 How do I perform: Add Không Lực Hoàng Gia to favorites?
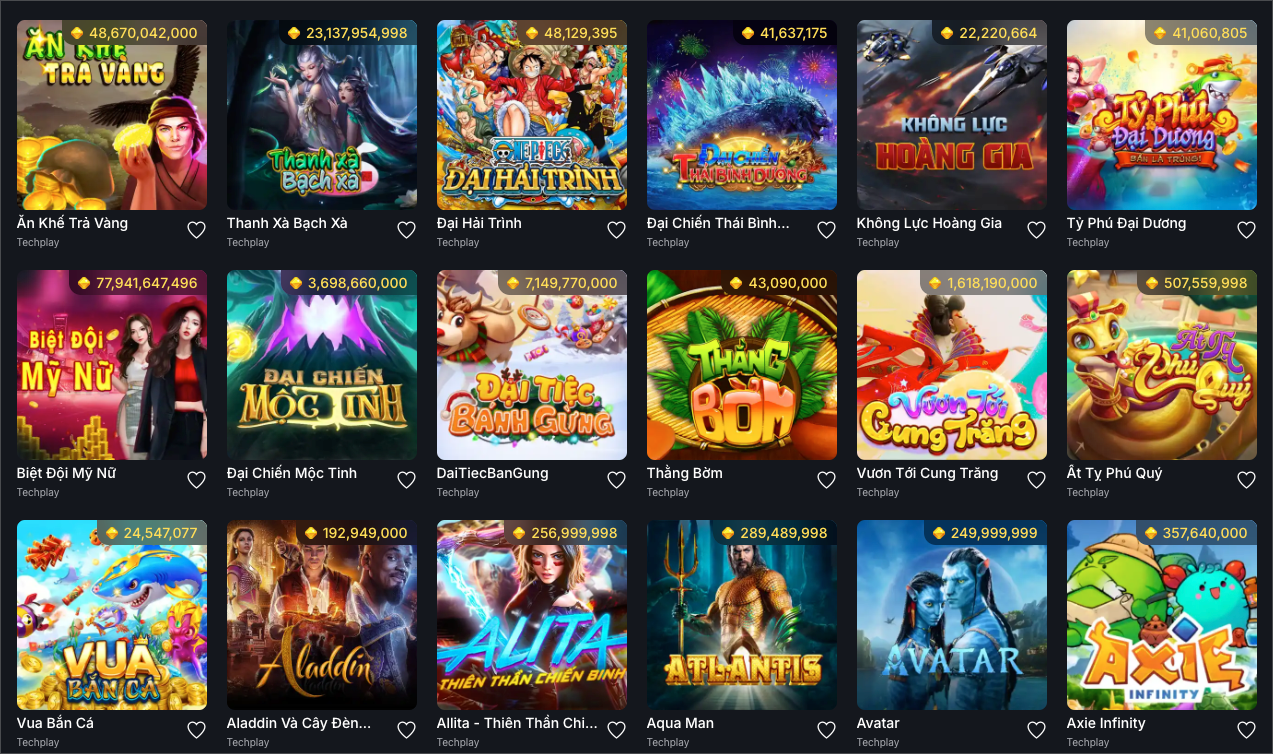click(1037, 230)
